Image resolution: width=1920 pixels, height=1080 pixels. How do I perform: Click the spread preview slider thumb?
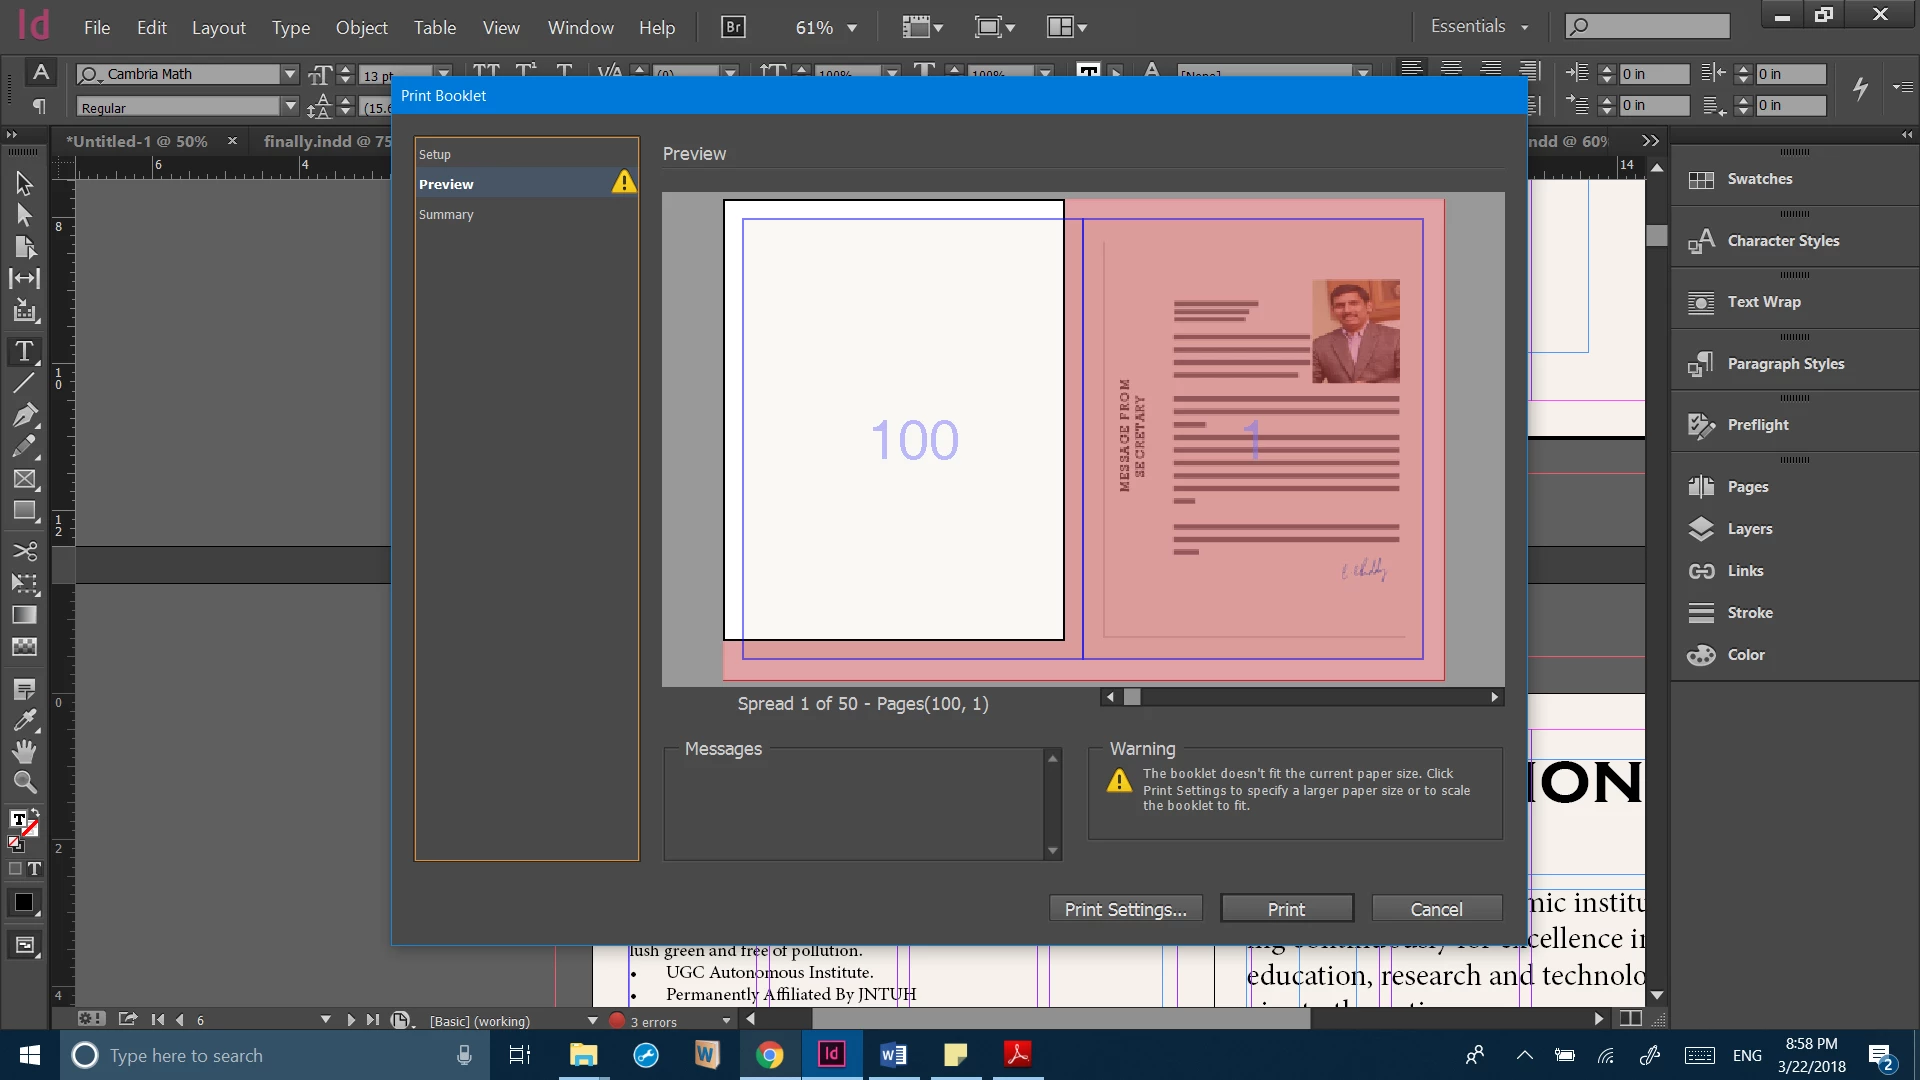click(1132, 697)
